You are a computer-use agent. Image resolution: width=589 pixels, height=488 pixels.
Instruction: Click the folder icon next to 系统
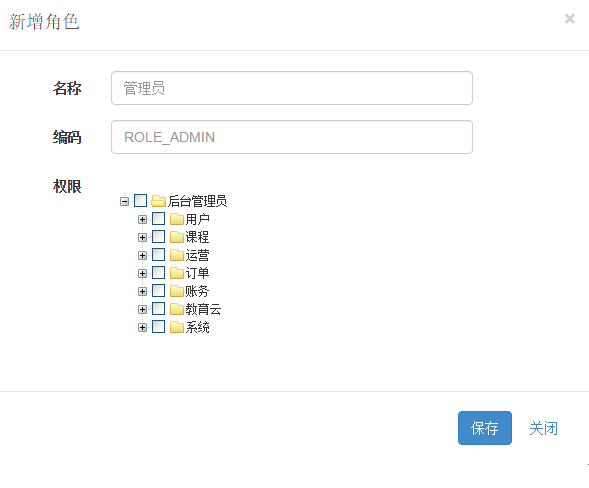pyautogui.click(x=177, y=327)
